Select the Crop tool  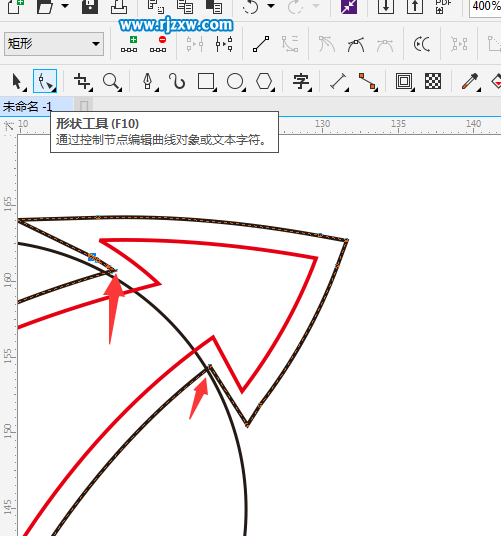(x=83, y=81)
